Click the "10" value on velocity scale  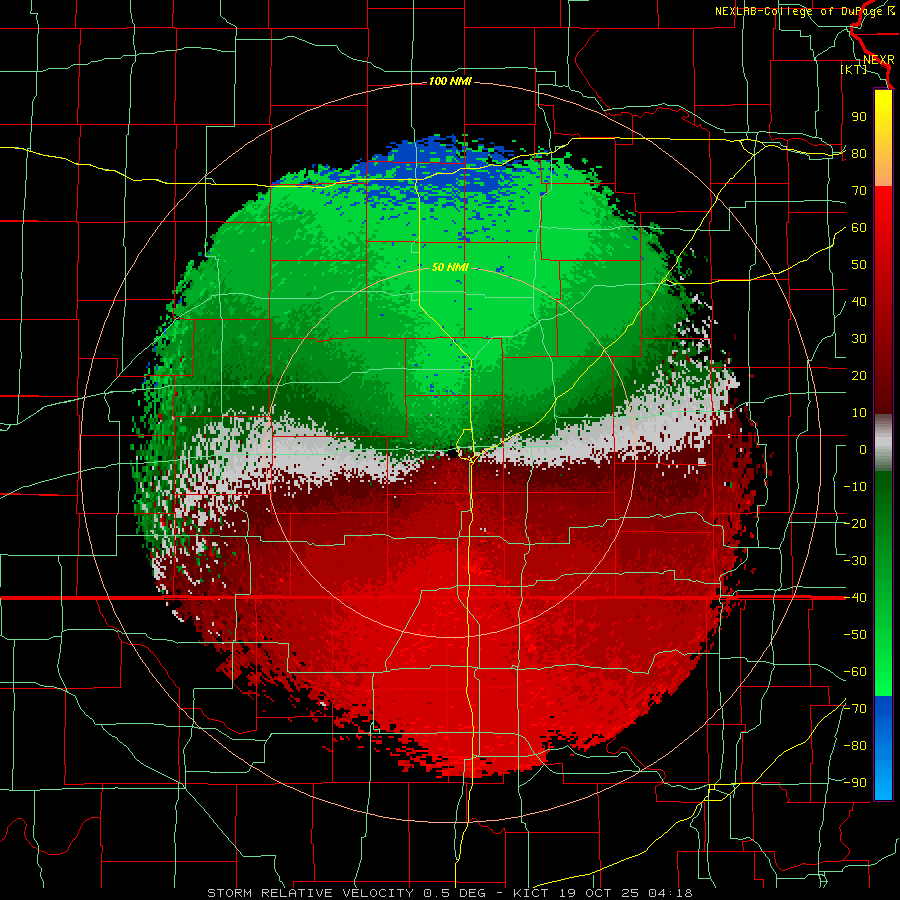[859, 413]
